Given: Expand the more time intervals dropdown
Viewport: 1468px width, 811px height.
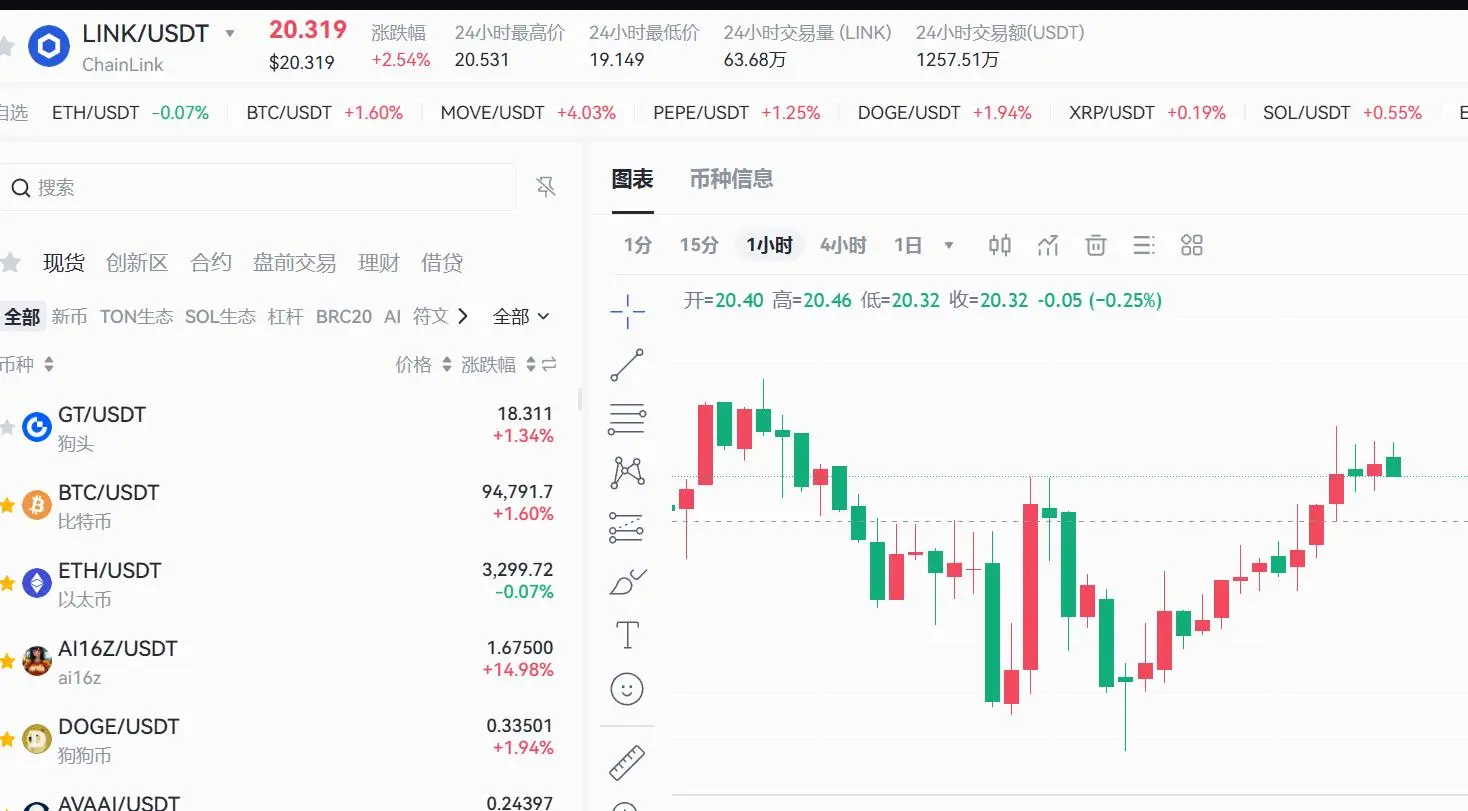Looking at the screenshot, I should point(949,245).
